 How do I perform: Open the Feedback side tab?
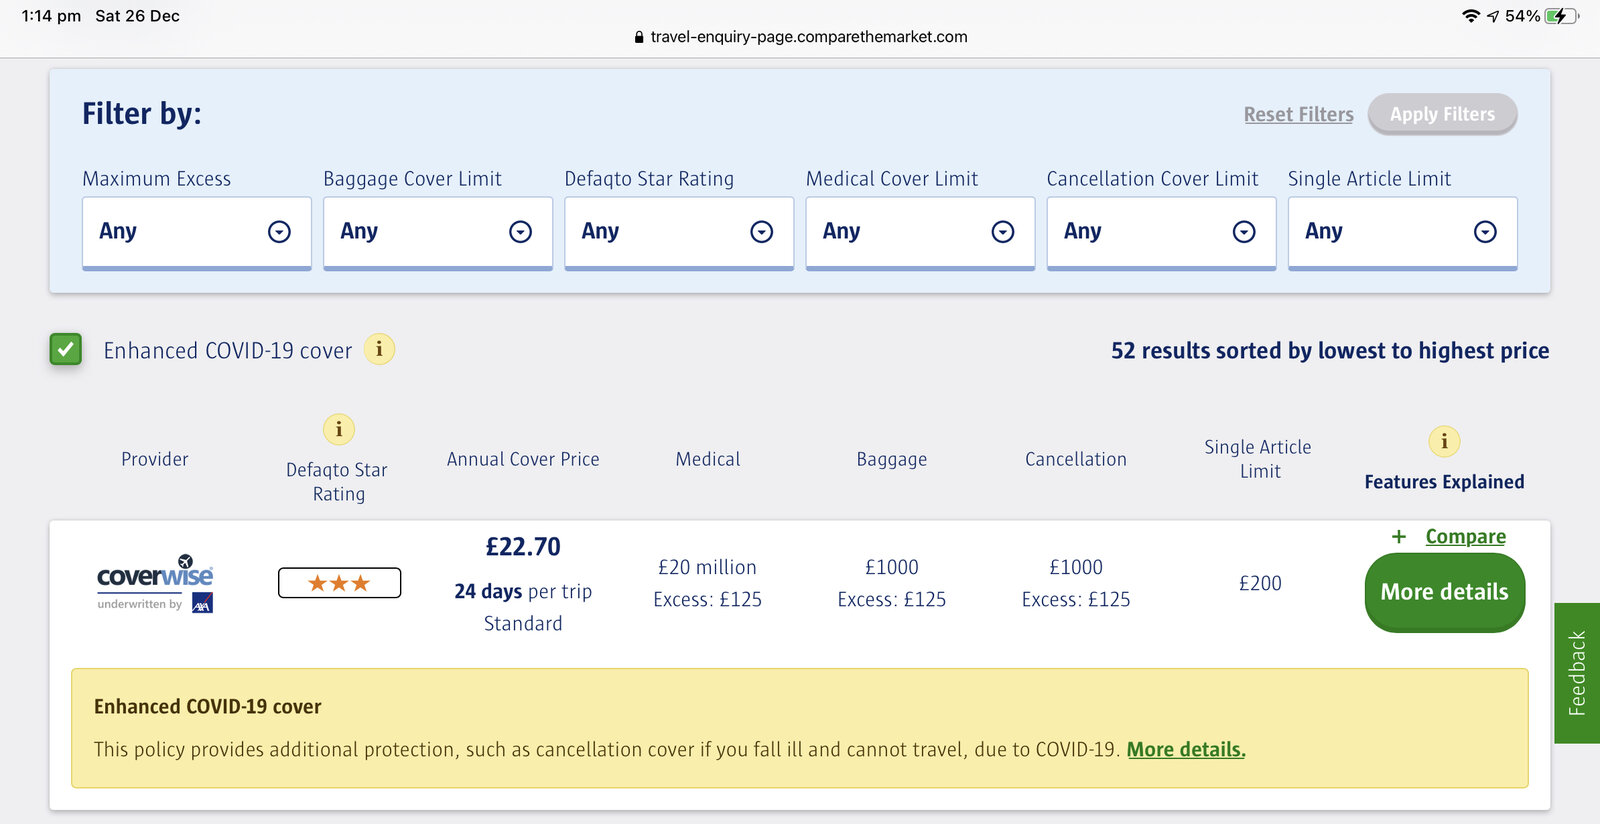click(1577, 672)
